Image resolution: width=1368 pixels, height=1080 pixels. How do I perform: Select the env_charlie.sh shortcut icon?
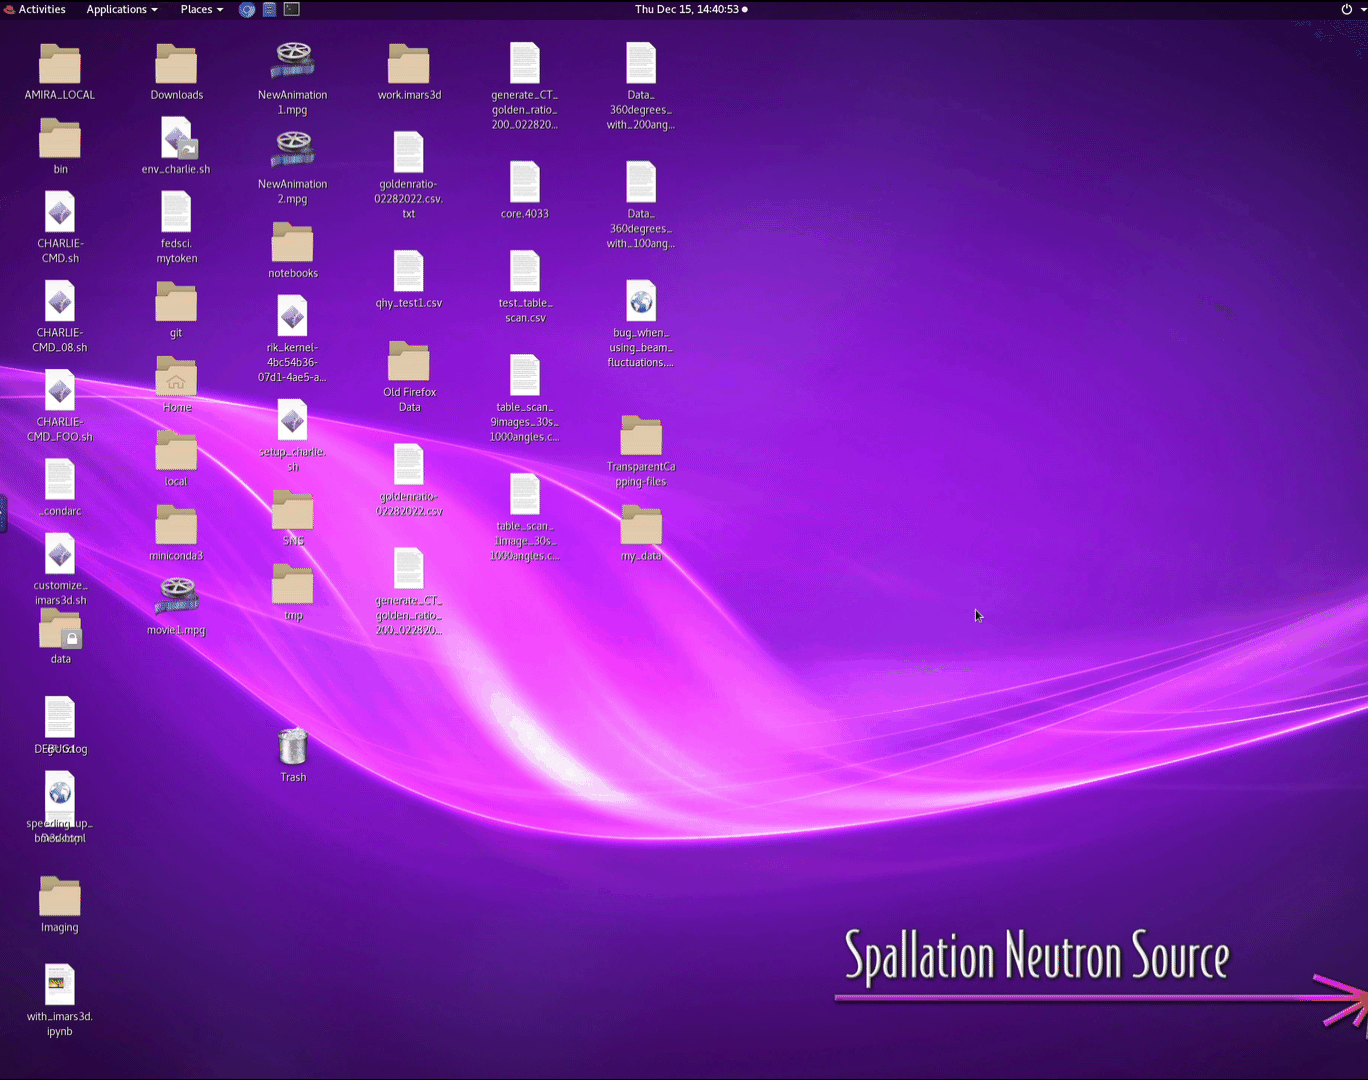pyautogui.click(x=177, y=139)
